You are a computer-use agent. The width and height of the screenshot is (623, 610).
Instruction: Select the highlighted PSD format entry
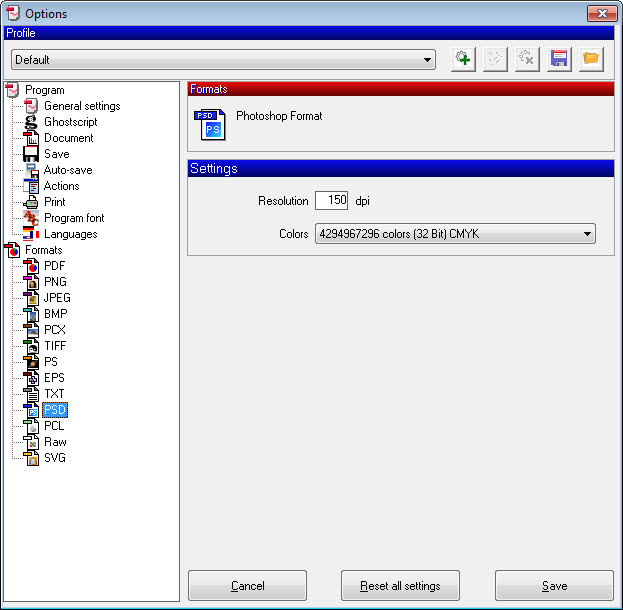pos(55,410)
